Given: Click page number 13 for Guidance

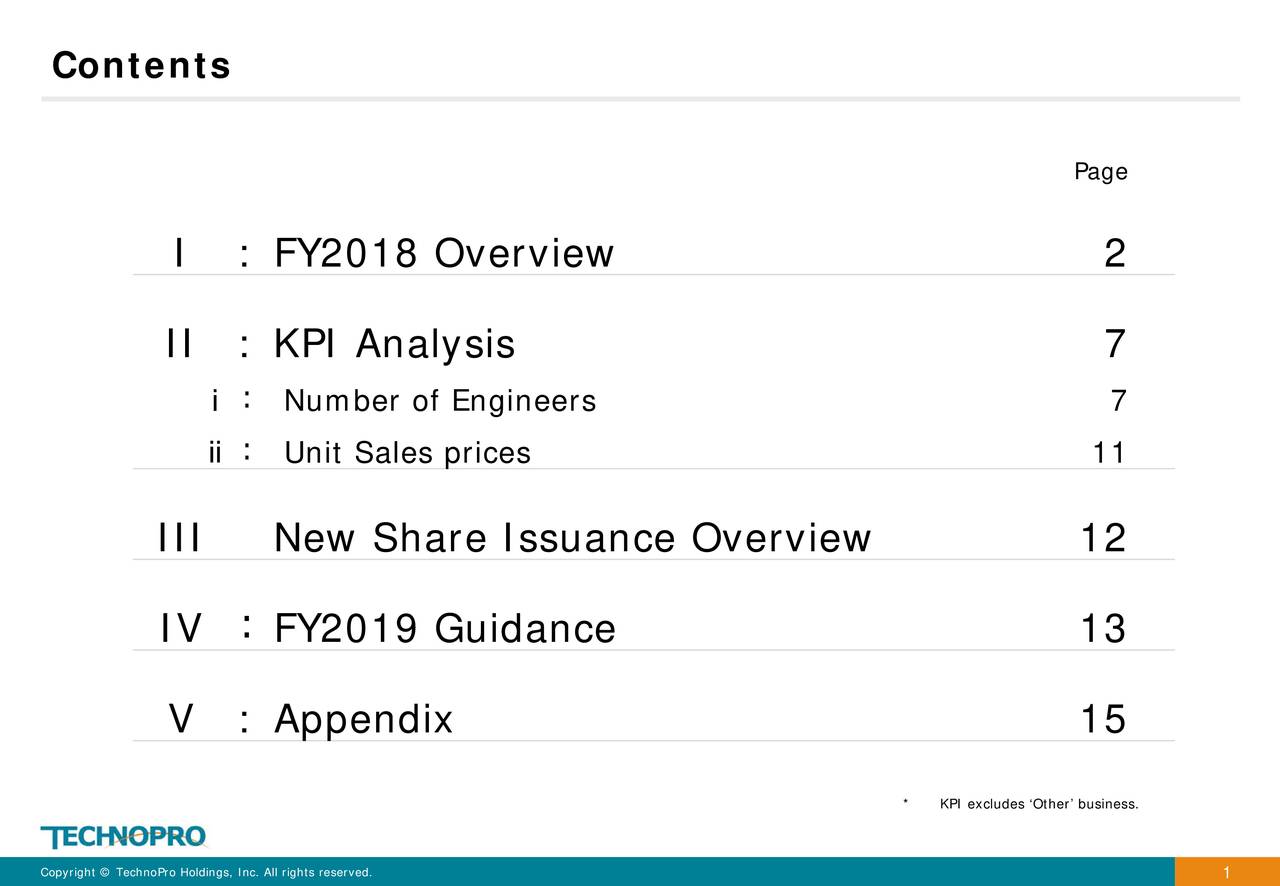Looking at the screenshot, I should click(x=1103, y=630).
